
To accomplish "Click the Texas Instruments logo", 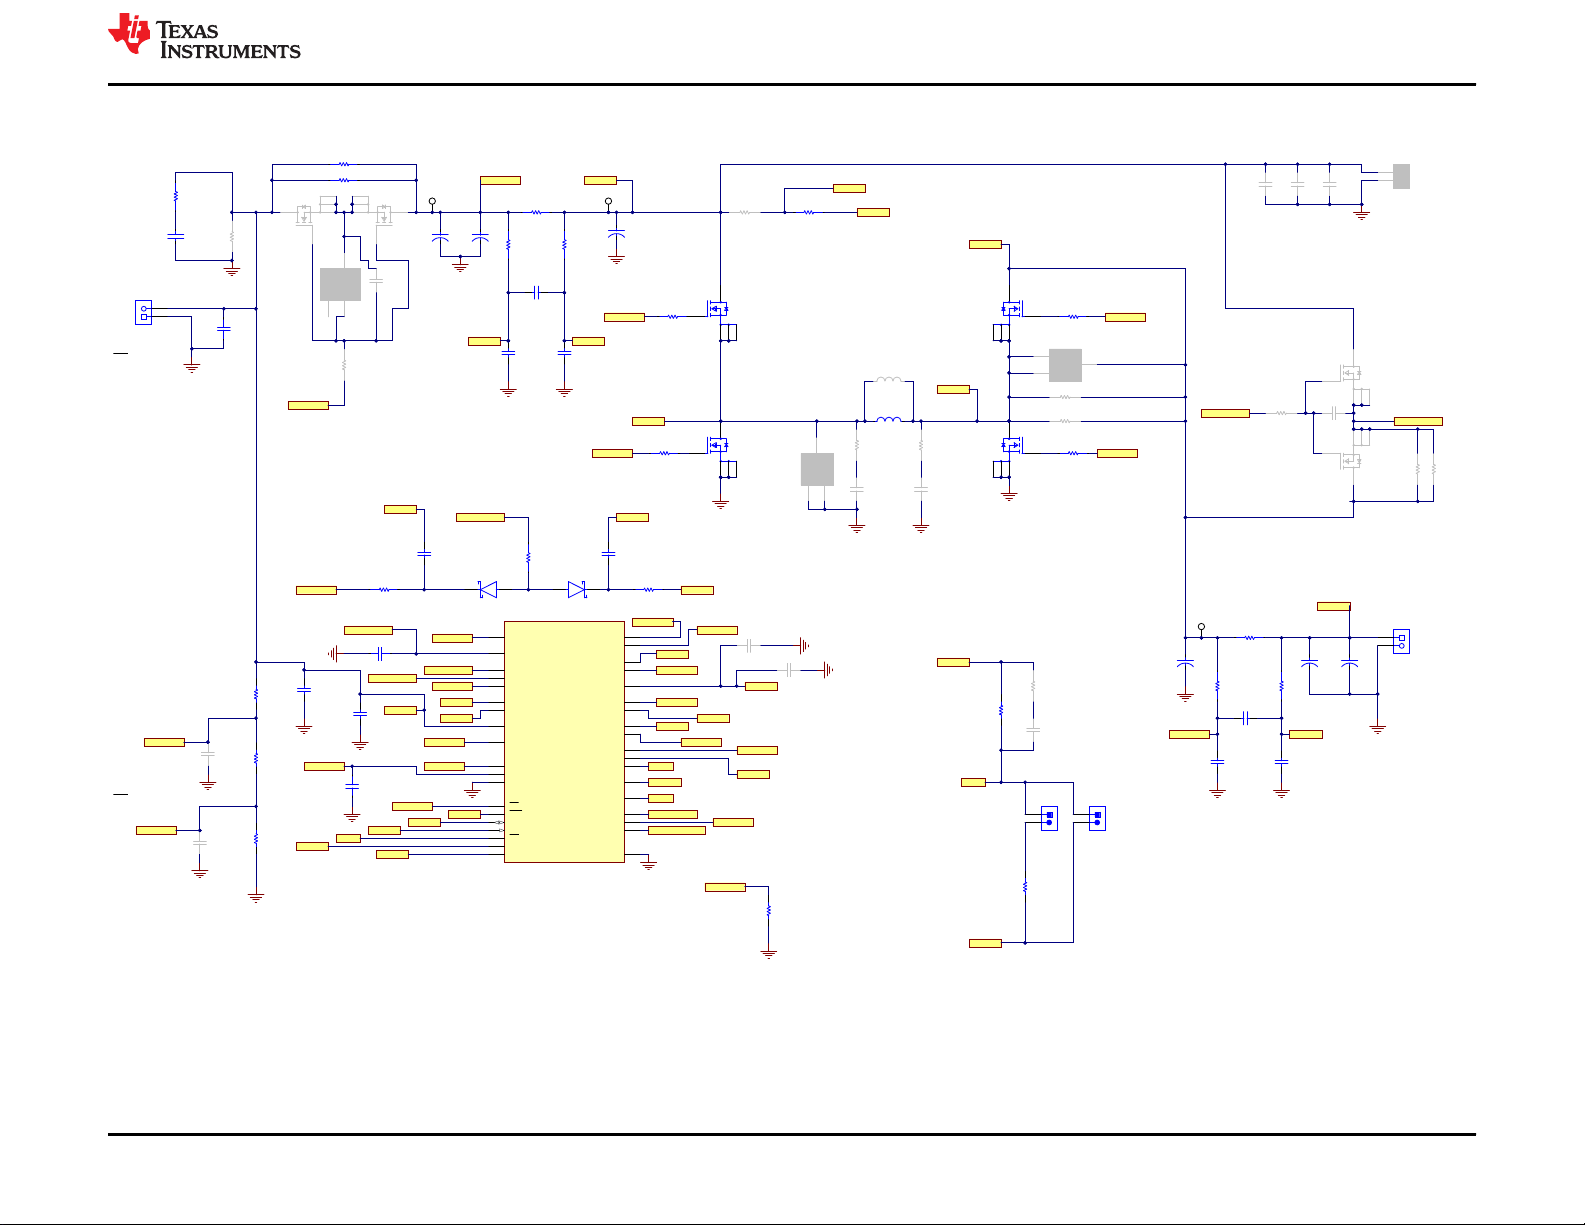I will pyautogui.click(x=204, y=36).
